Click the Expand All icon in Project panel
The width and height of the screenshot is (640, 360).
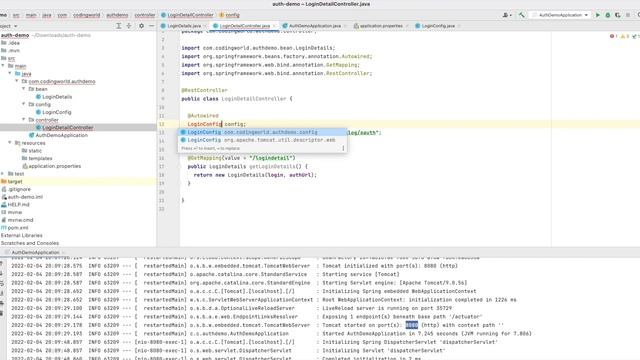coord(119,26)
